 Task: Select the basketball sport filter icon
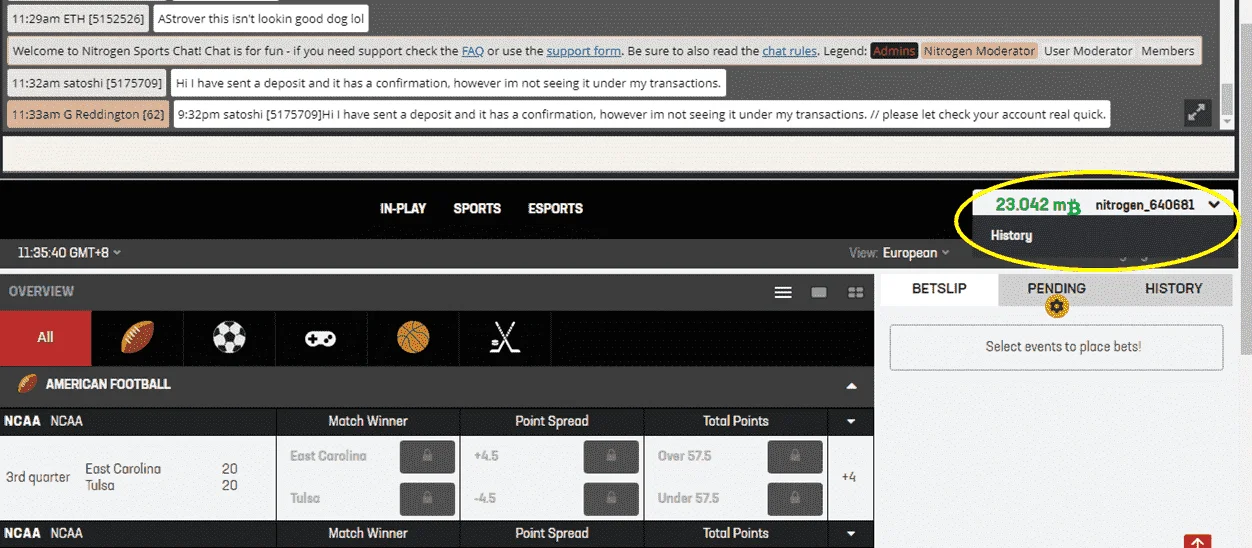click(413, 338)
